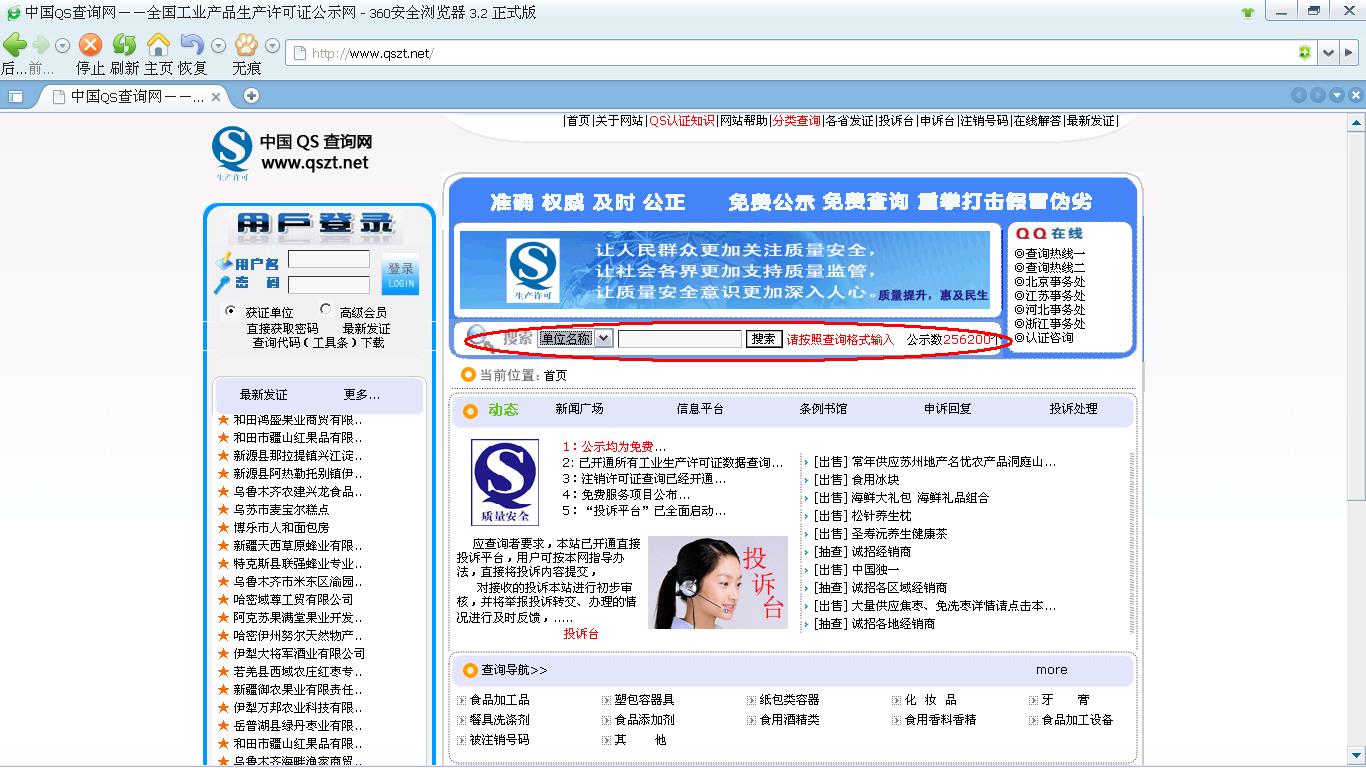This screenshot has height=768, width=1366.
Task: Stop page loading with red X icon
Action: (x=91, y=45)
